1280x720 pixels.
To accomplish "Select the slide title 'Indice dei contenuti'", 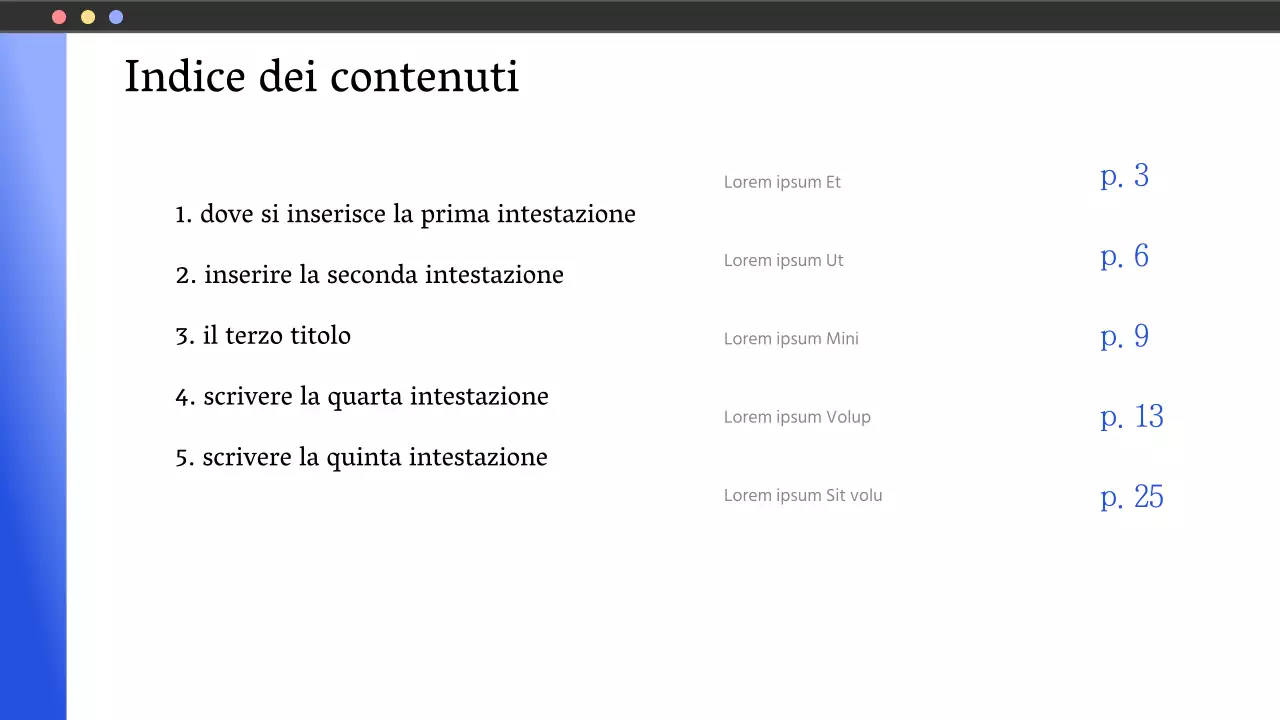I will click(x=321, y=76).
